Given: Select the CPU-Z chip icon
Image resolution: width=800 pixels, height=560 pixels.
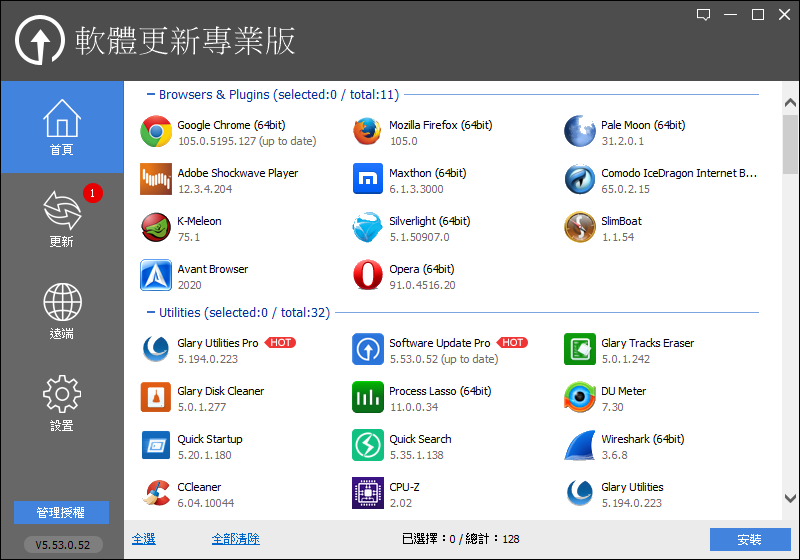Looking at the screenshot, I should coord(367,493).
